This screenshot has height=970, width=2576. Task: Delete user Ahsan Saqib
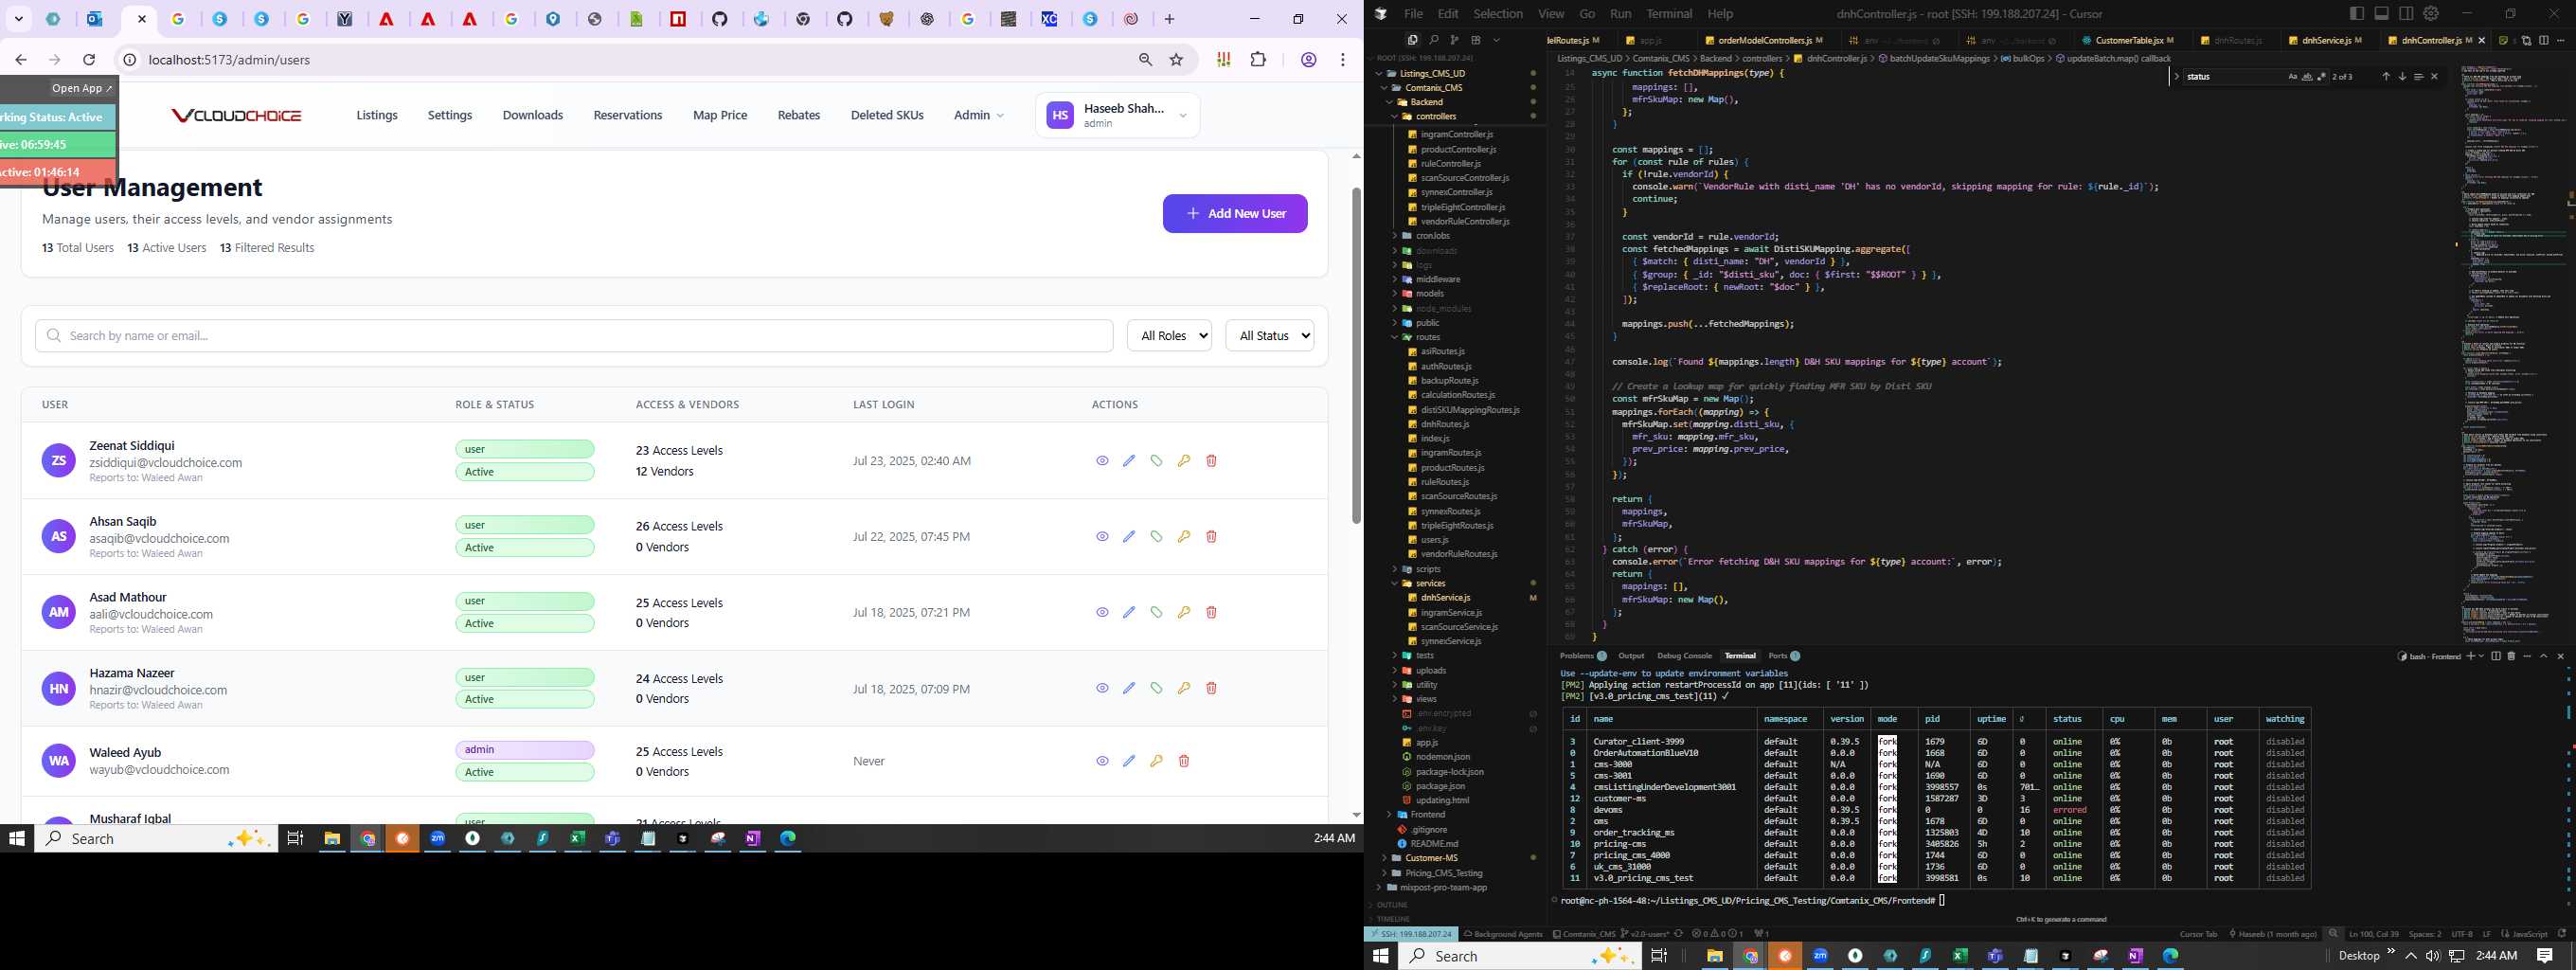pos(1211,537)
